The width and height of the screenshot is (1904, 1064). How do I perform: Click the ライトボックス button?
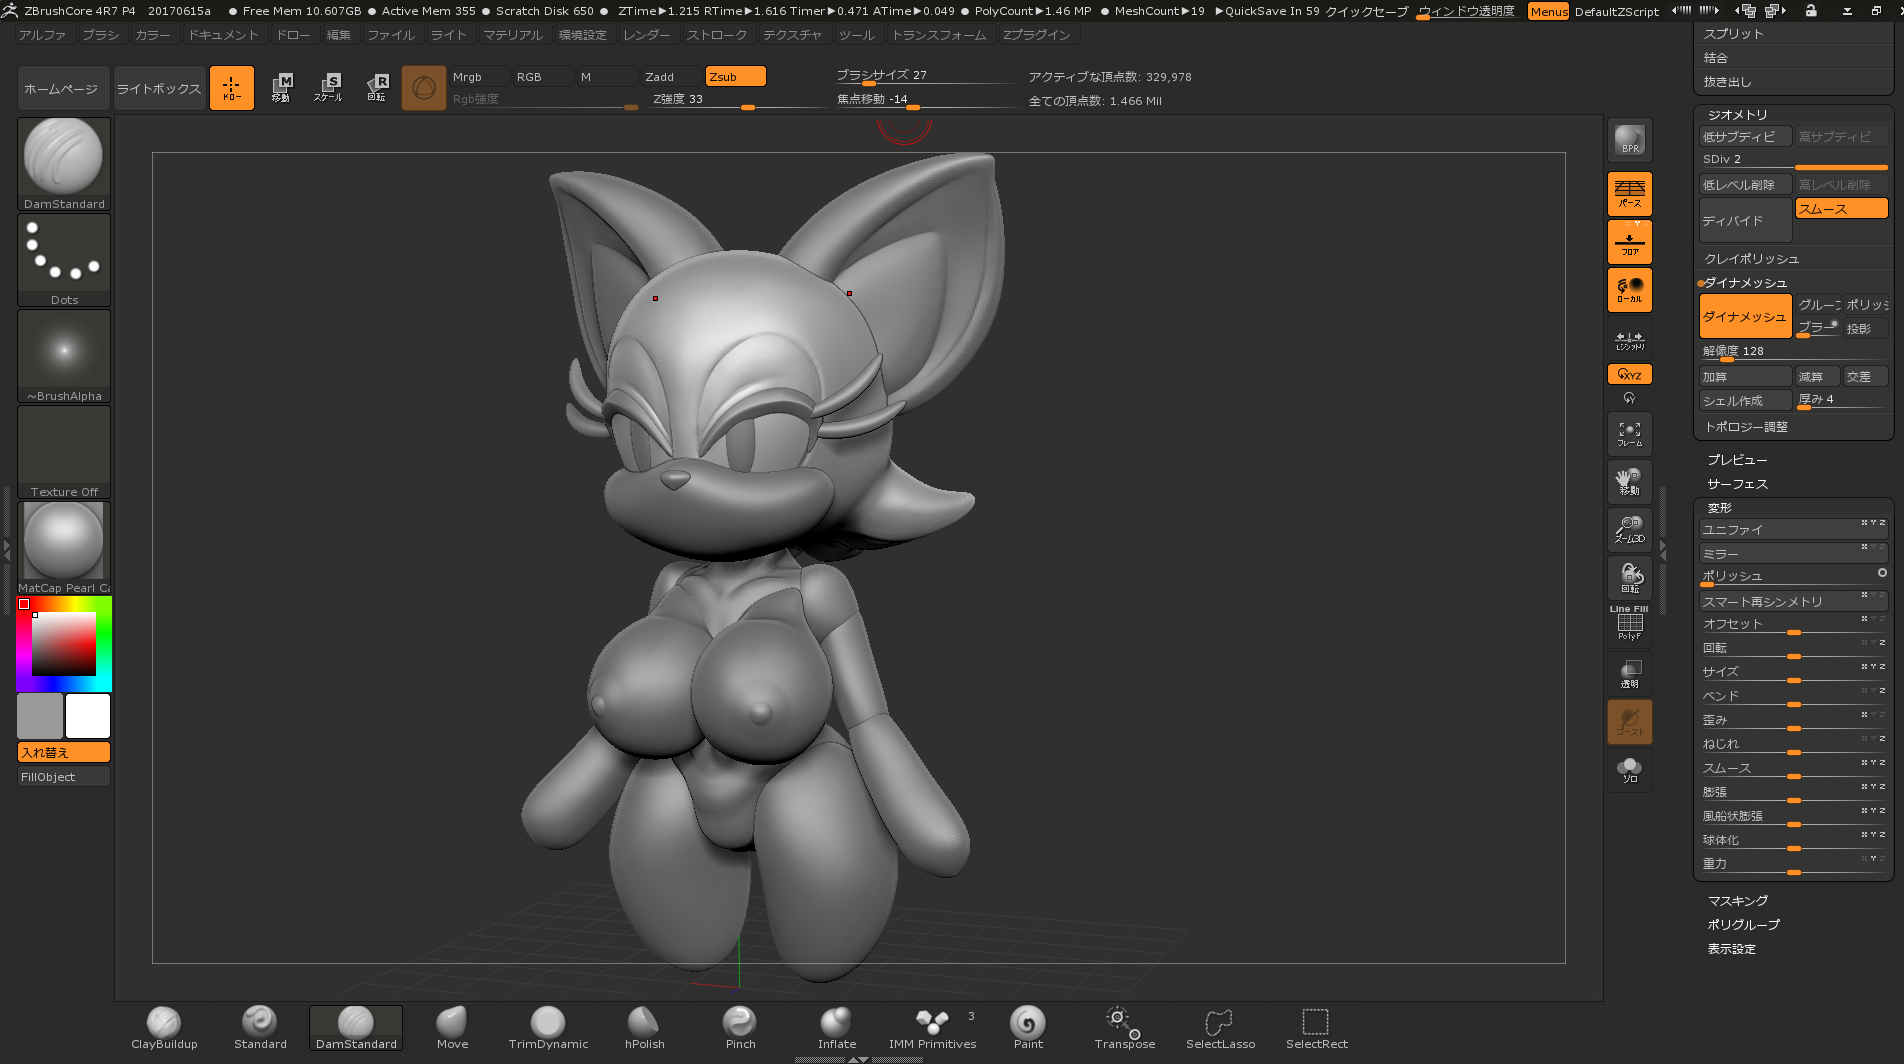[x=159, y=89]
